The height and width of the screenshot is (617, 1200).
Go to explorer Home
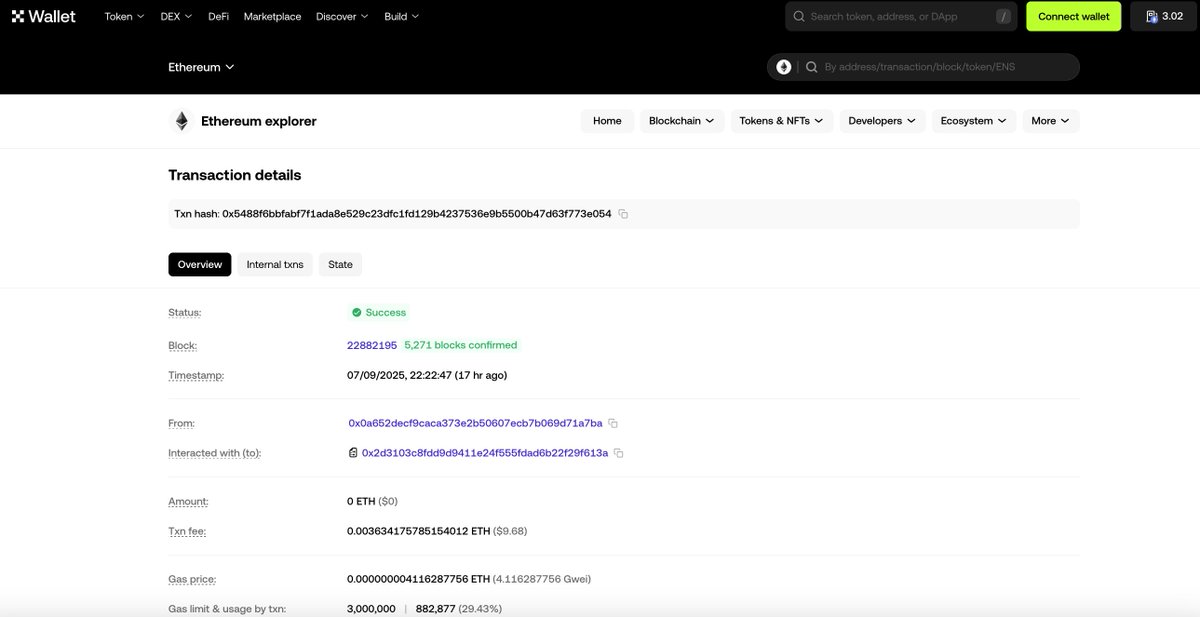(607, 121)
